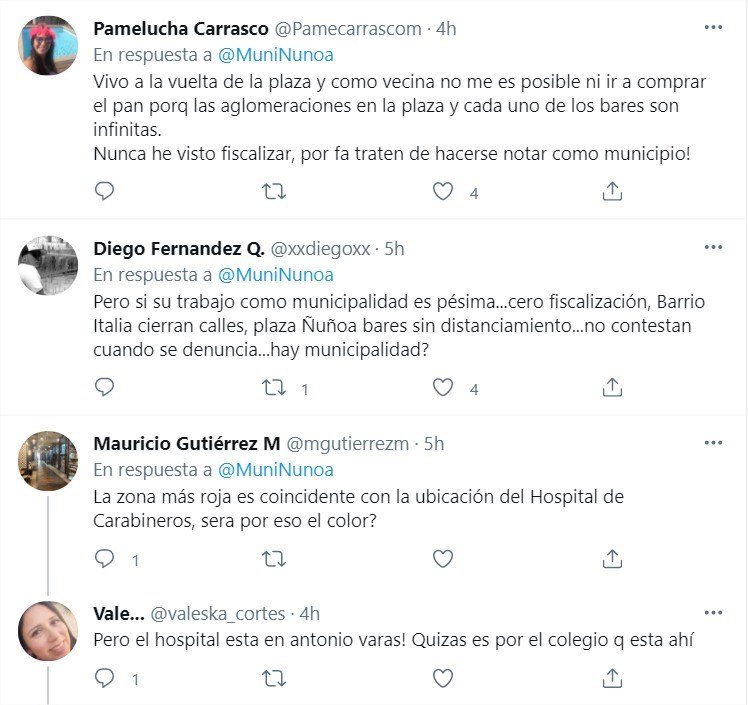748x705 pixels.
Task: Retweet Diego Fernandez Q.'s tweet
Action: (x=273, y=387)
